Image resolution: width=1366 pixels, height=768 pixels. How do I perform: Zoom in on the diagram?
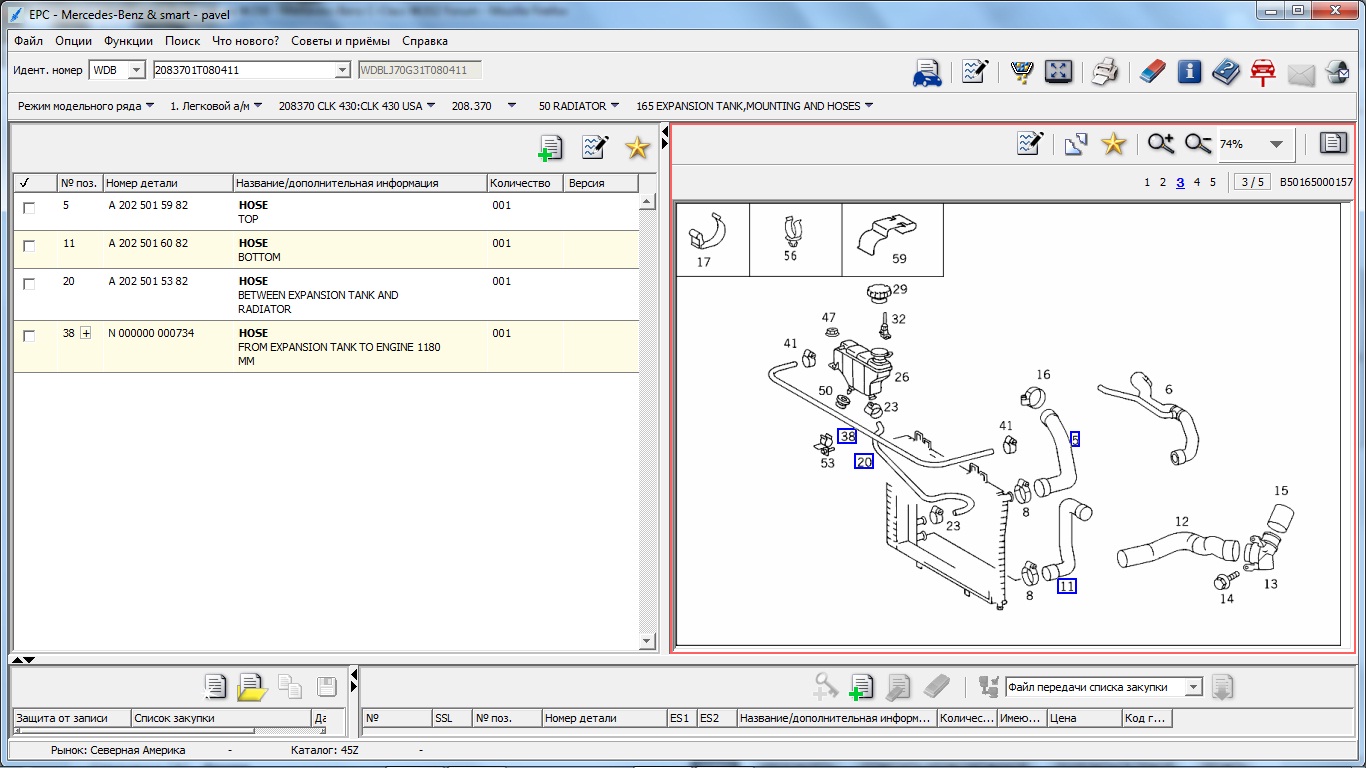coord(1160,144)
